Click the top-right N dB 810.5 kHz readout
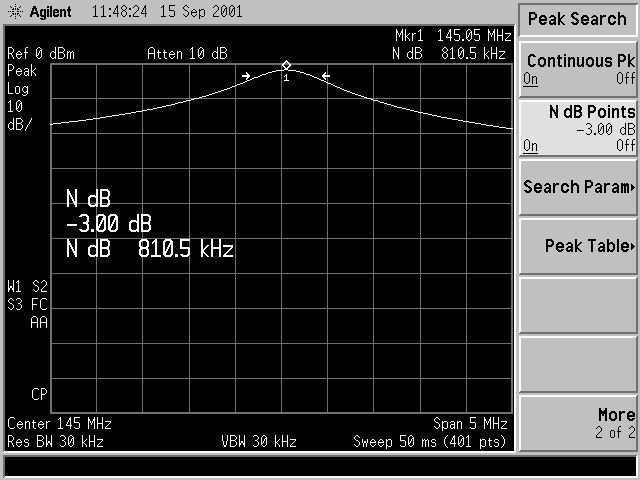The width and height of the screenshot is (640, 480). click(449, 54)
